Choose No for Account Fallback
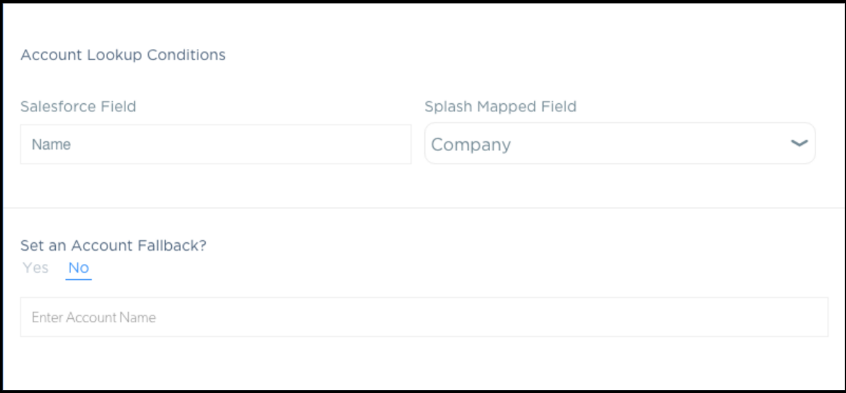The width and height of the screenshot is (846, 393). click(79, 268)
